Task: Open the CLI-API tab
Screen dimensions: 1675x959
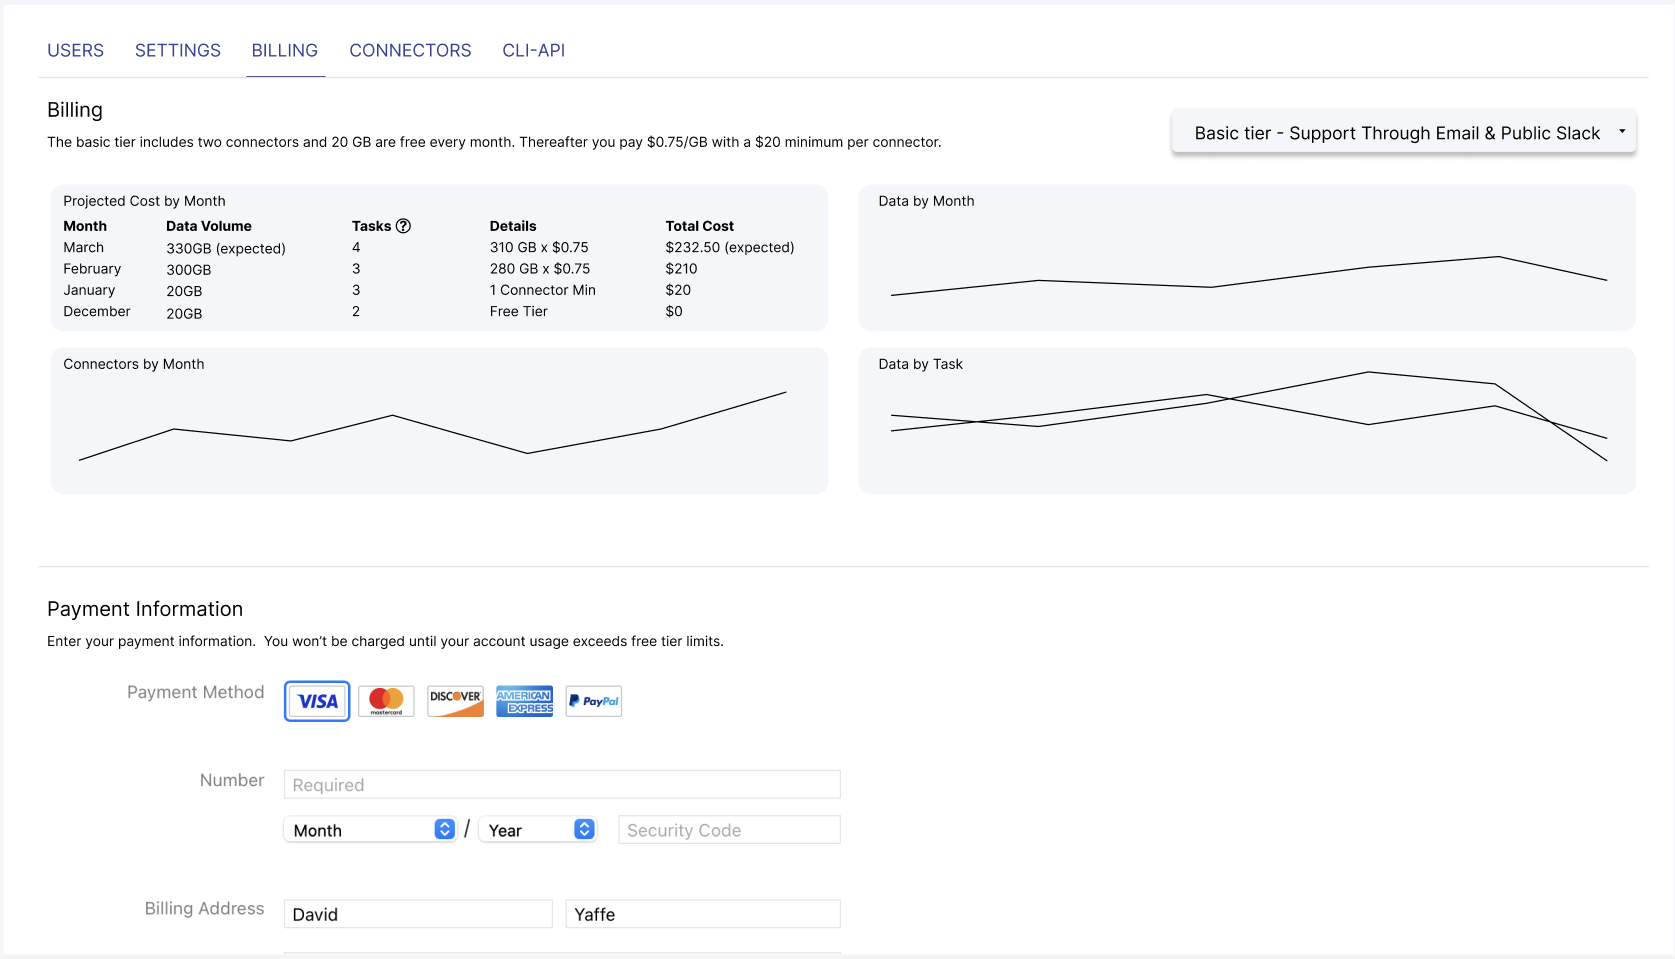Action: click(x=533, y=50)
